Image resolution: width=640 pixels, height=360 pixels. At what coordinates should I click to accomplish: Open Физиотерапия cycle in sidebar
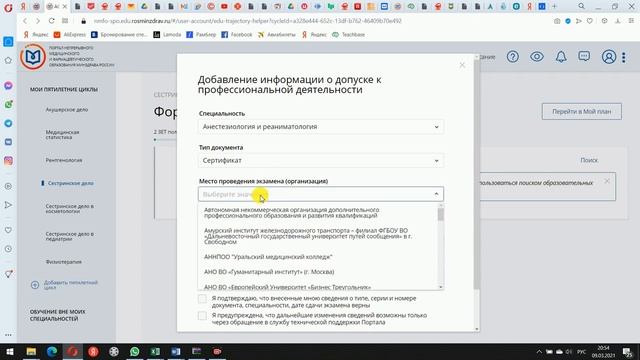63,262
